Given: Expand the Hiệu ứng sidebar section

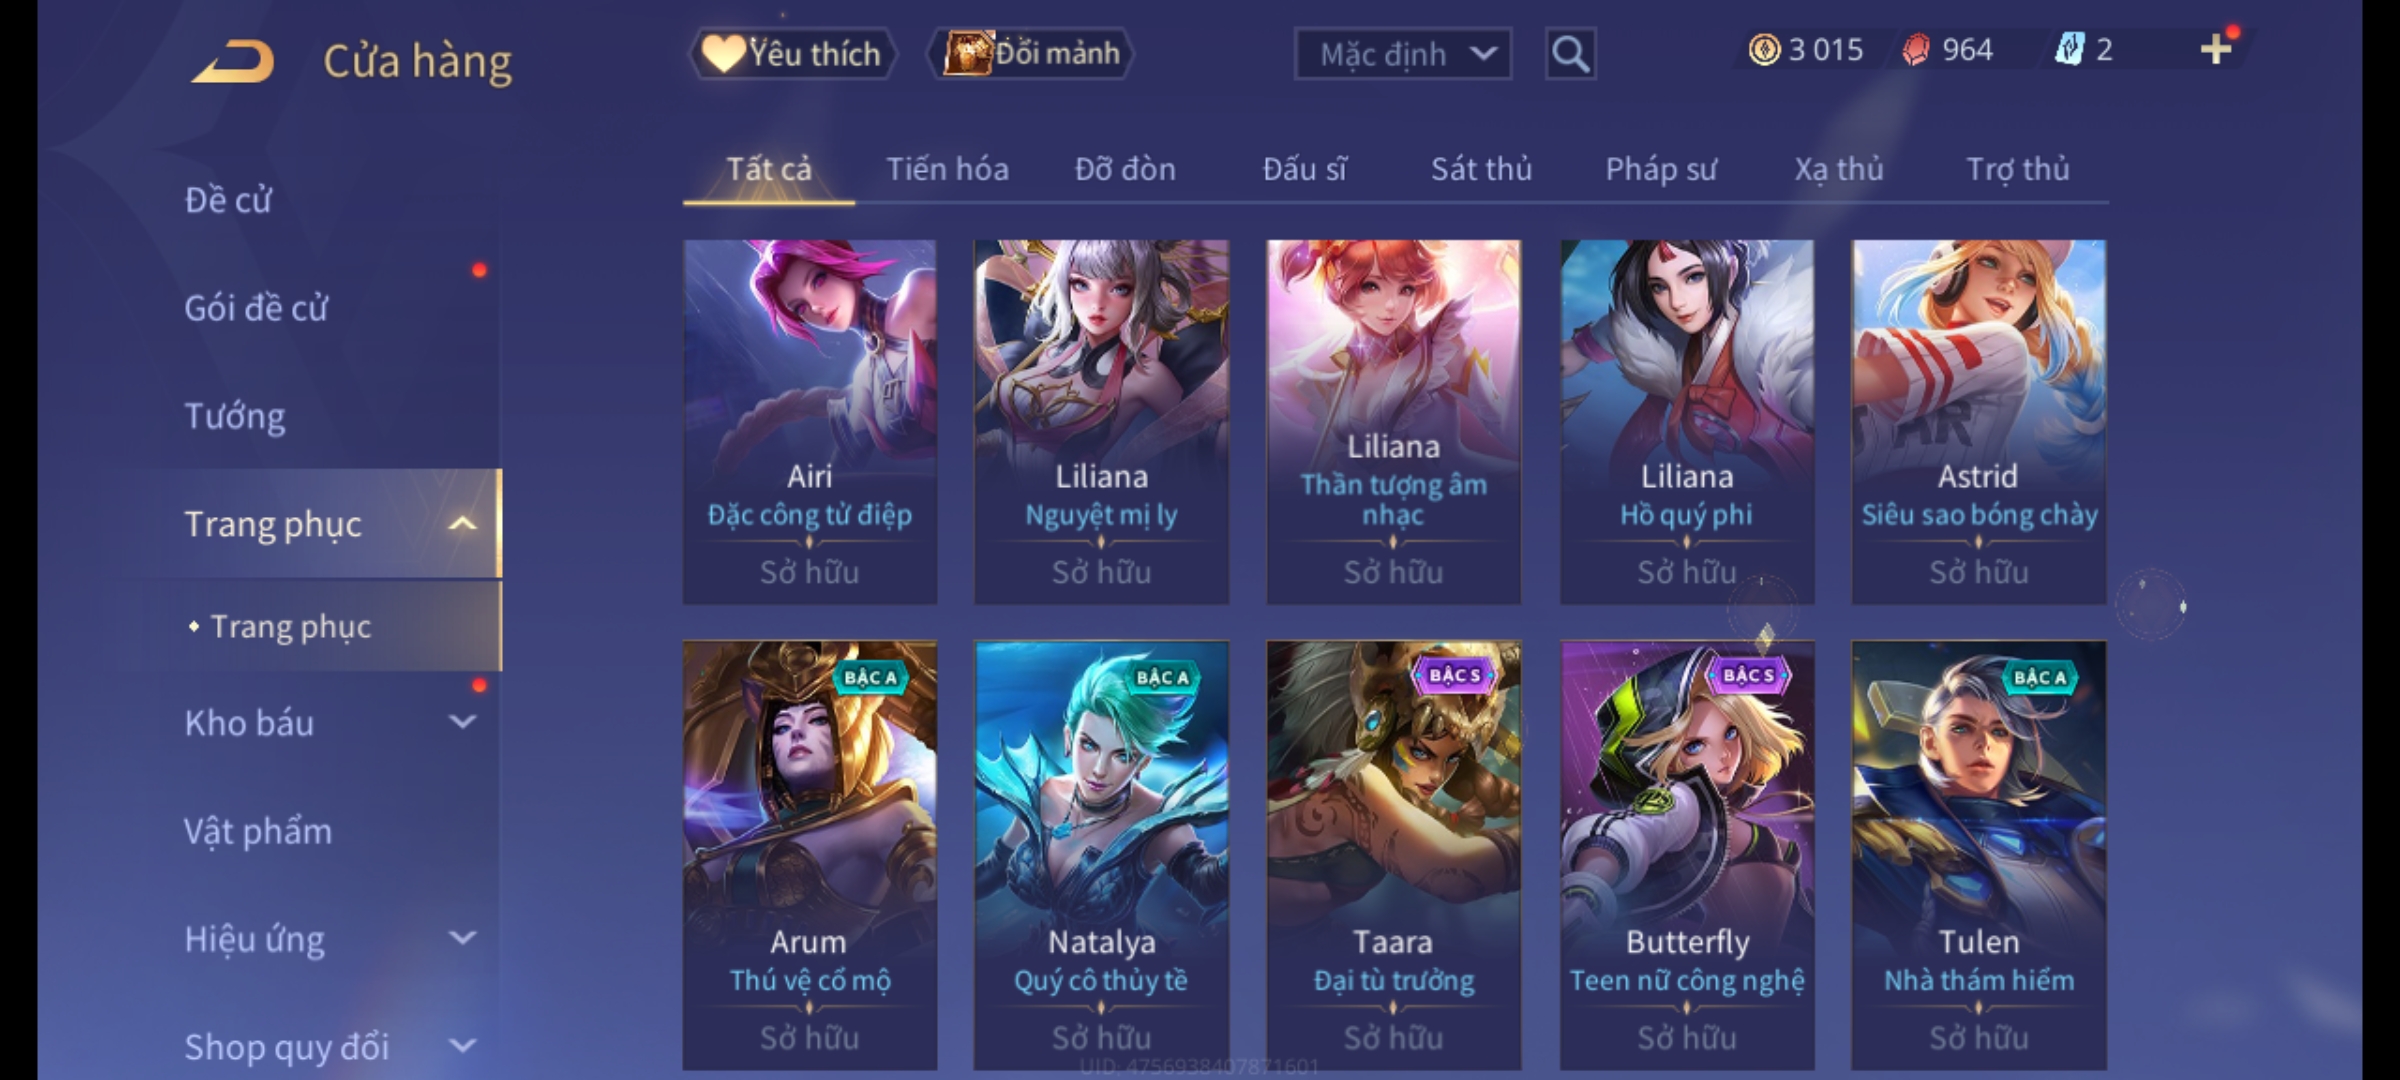Looking at the screenshot, I should coord(463,938).
